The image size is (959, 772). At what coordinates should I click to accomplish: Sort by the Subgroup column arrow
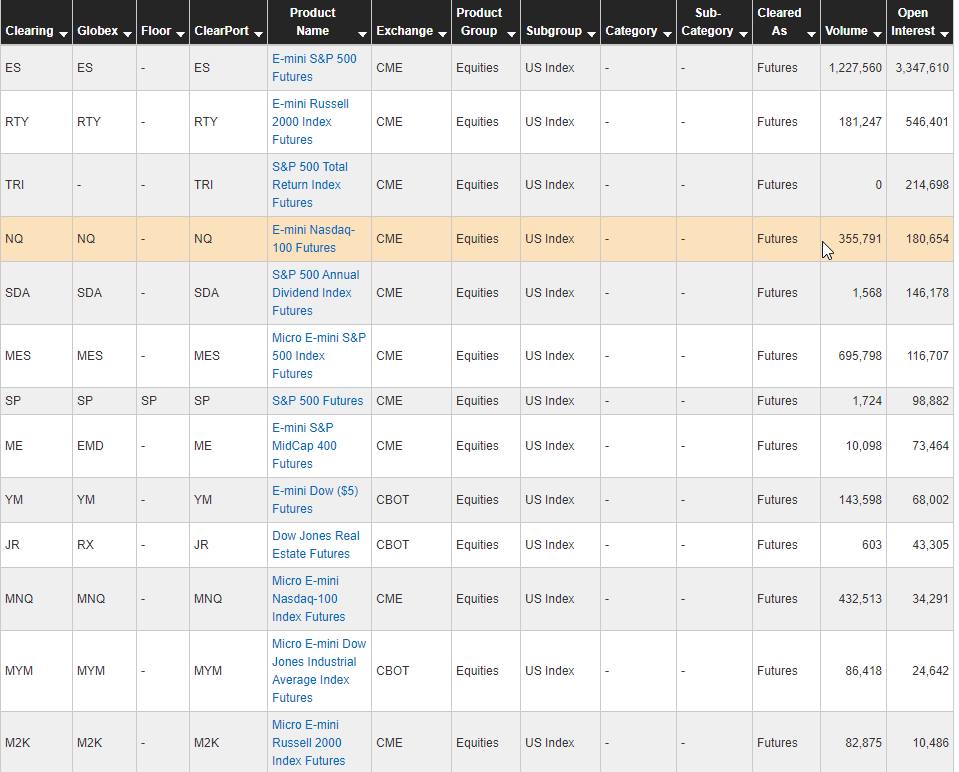click(x=591, y=34)
